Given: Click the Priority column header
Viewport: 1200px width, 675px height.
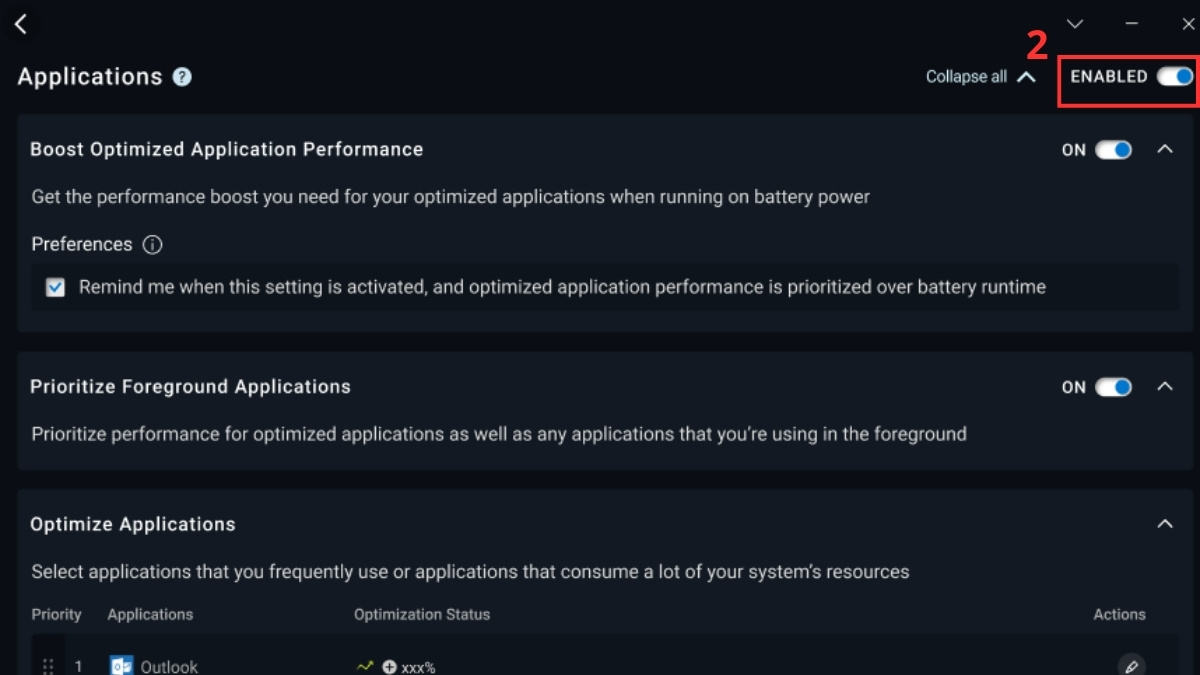Looking at the screenshot, I should point(56,614).
